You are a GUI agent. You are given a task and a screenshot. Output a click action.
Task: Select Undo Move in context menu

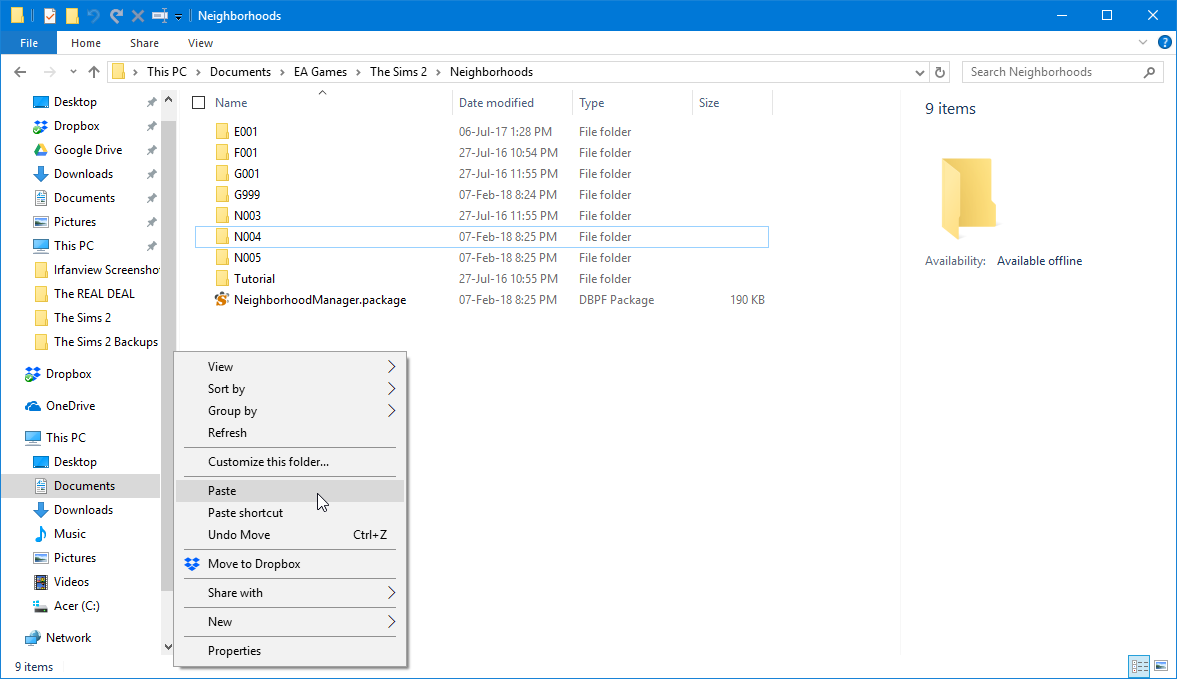290,535
